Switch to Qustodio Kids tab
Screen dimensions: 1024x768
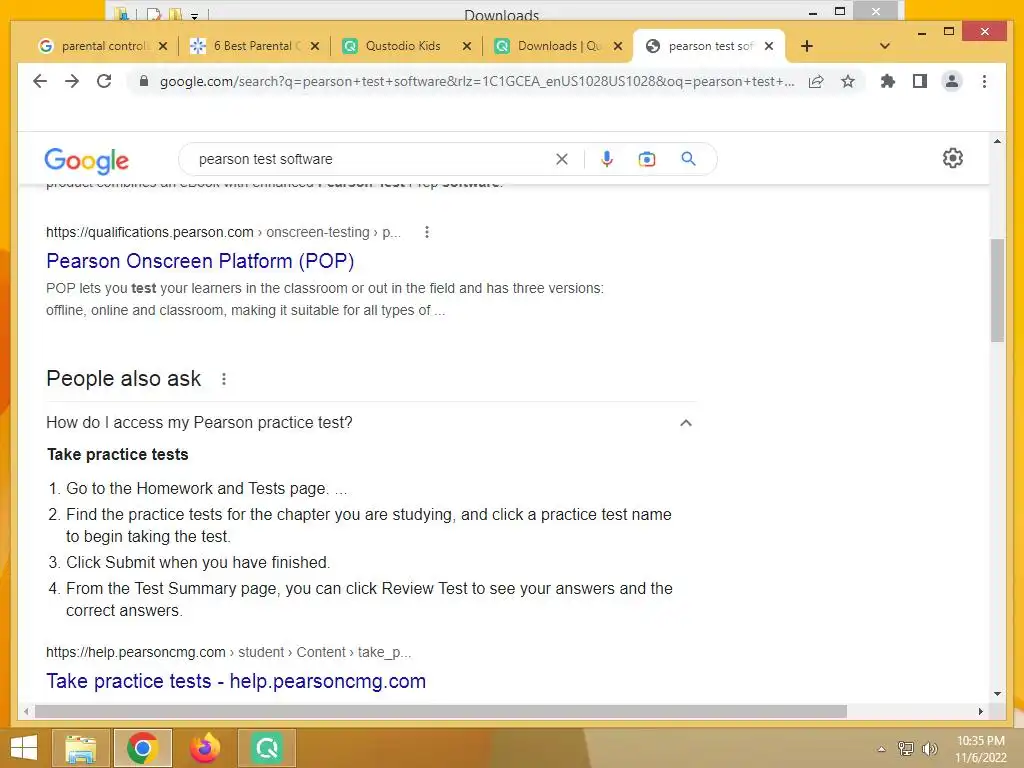click(403, 46)
